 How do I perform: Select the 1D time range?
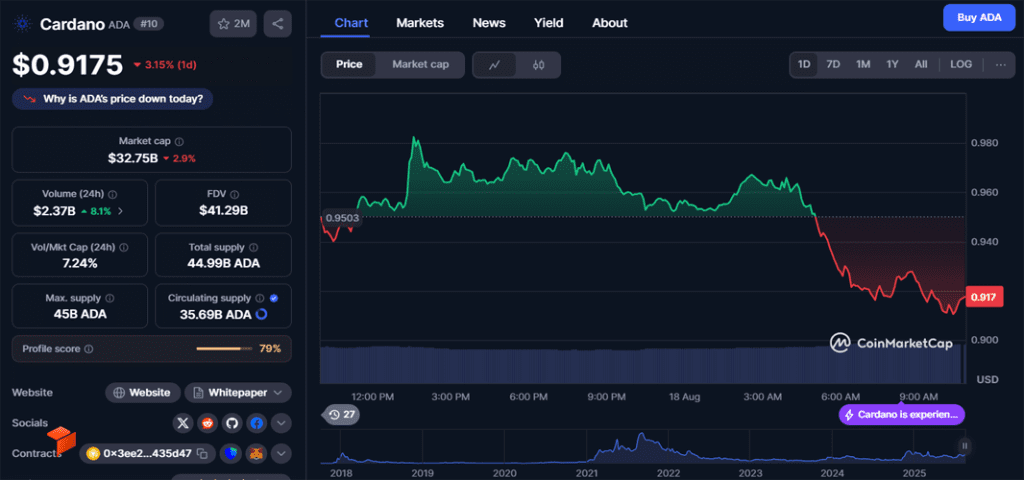804,65
